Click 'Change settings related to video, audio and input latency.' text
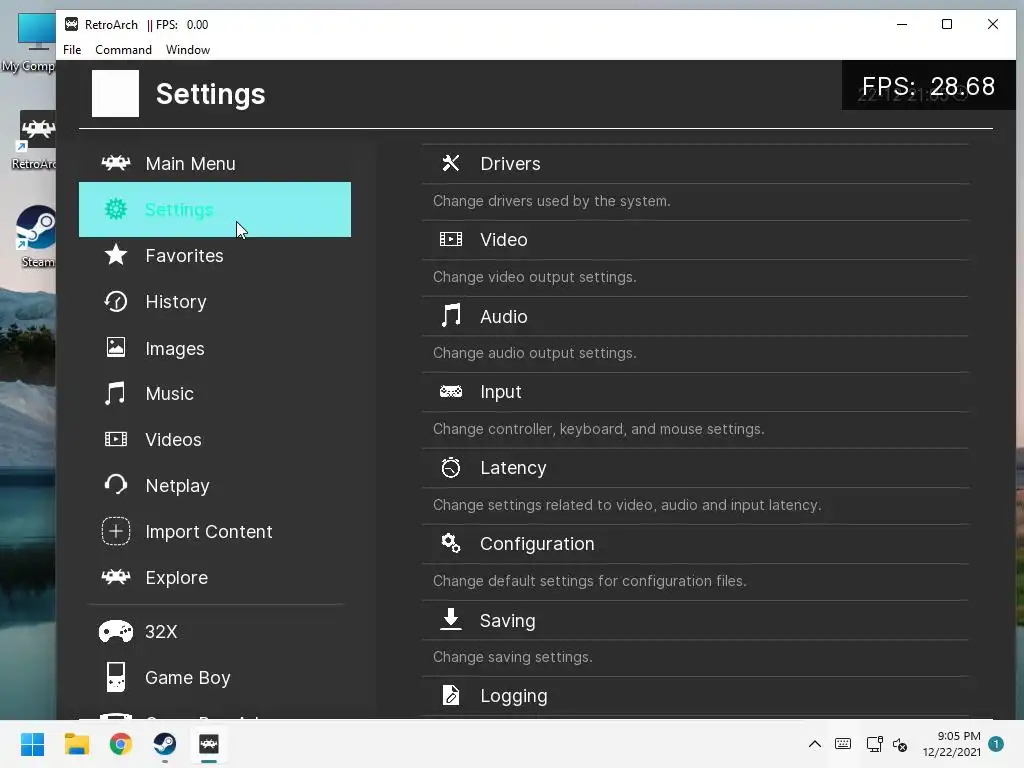 [x=628, y=505]
